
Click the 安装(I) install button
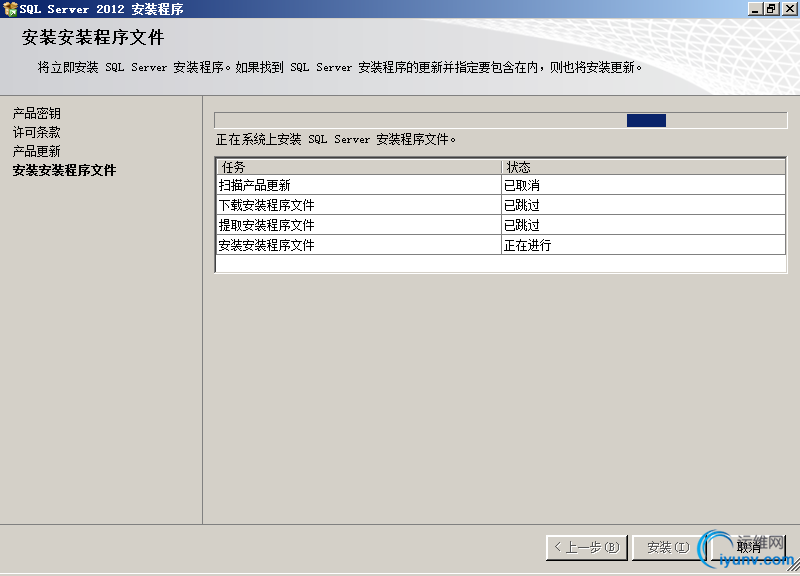[668, 547]
